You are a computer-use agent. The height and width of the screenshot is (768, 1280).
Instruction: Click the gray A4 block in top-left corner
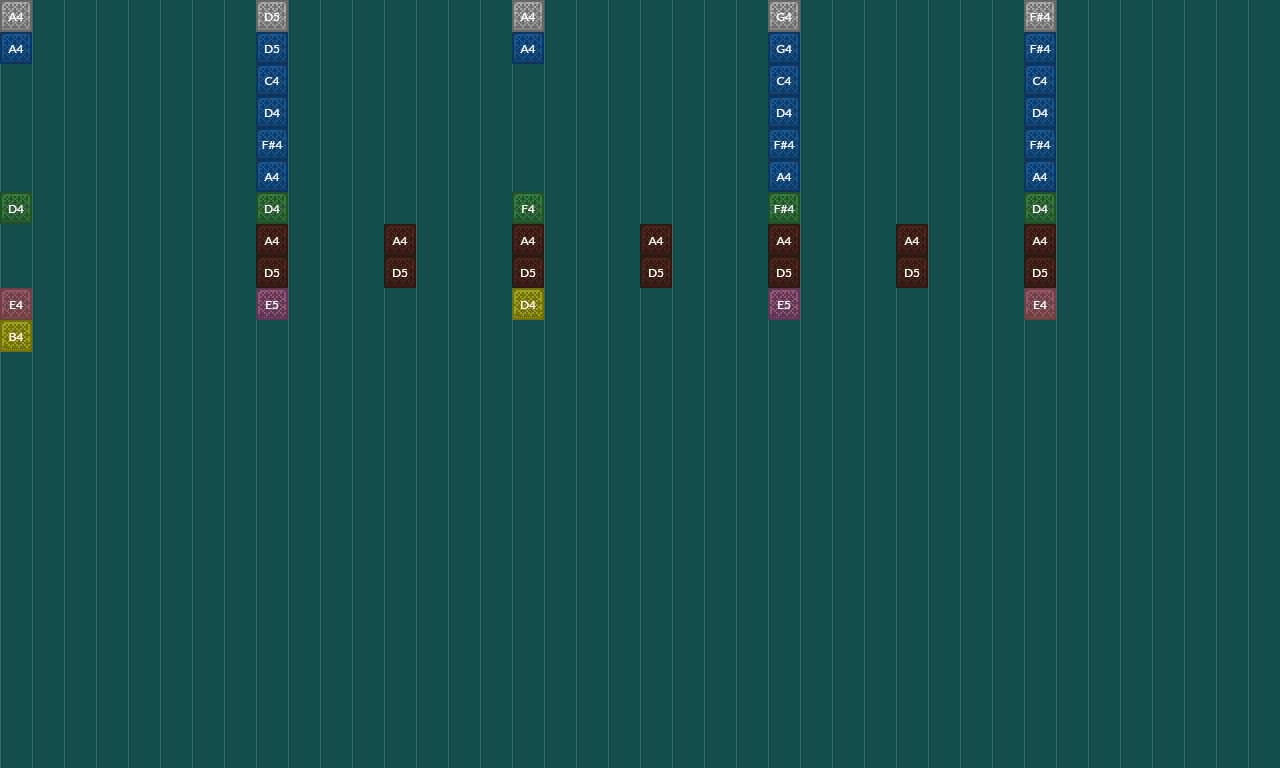(x=16, y=17)
